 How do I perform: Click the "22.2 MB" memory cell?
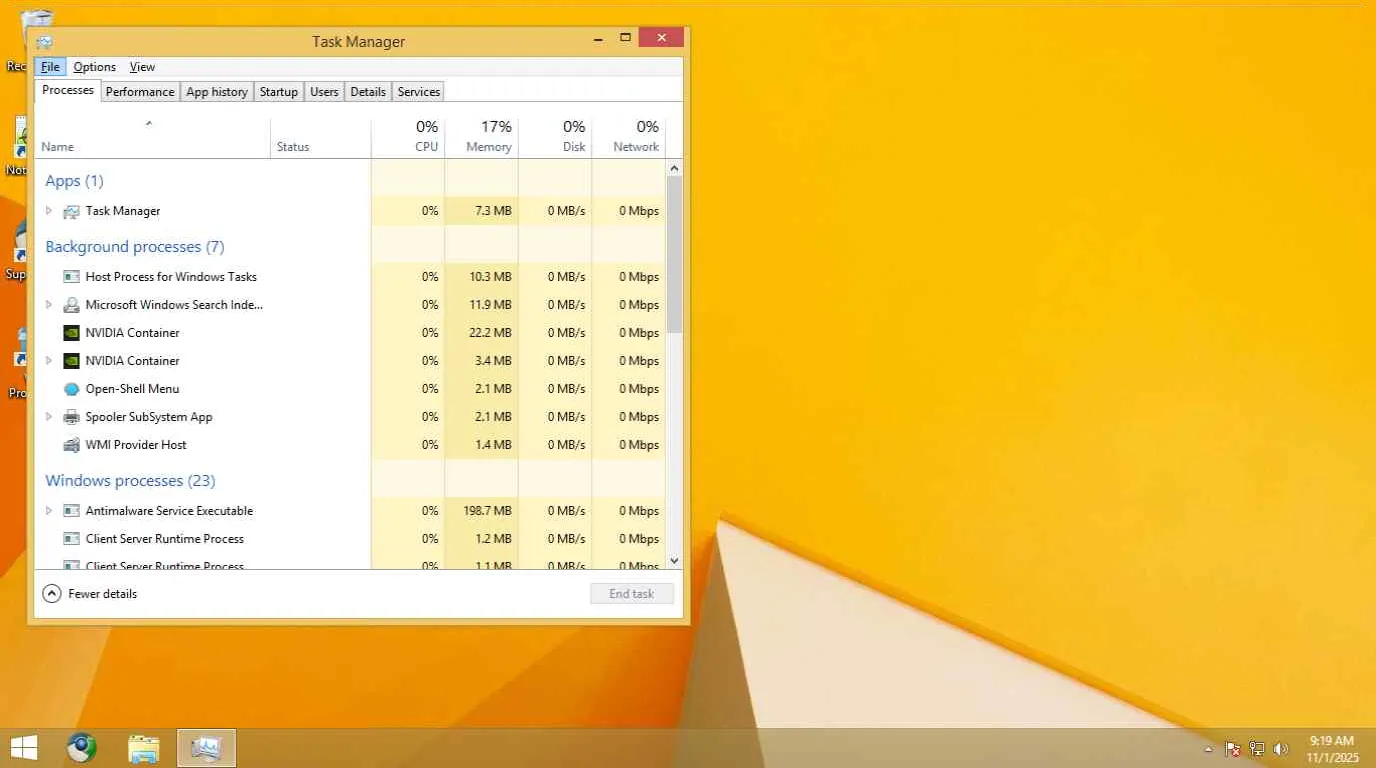[482, 333]
